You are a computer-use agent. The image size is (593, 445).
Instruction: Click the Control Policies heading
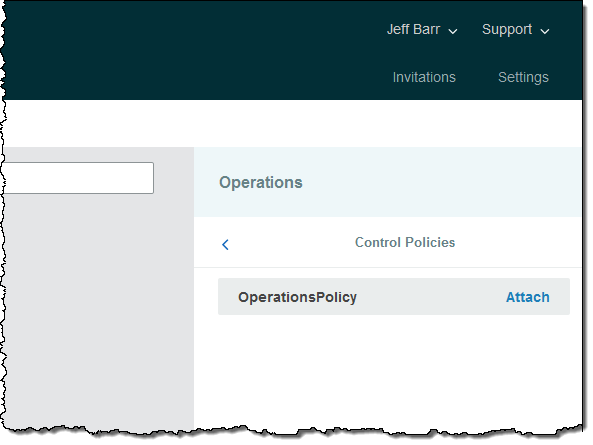click(x=405, y=242)
